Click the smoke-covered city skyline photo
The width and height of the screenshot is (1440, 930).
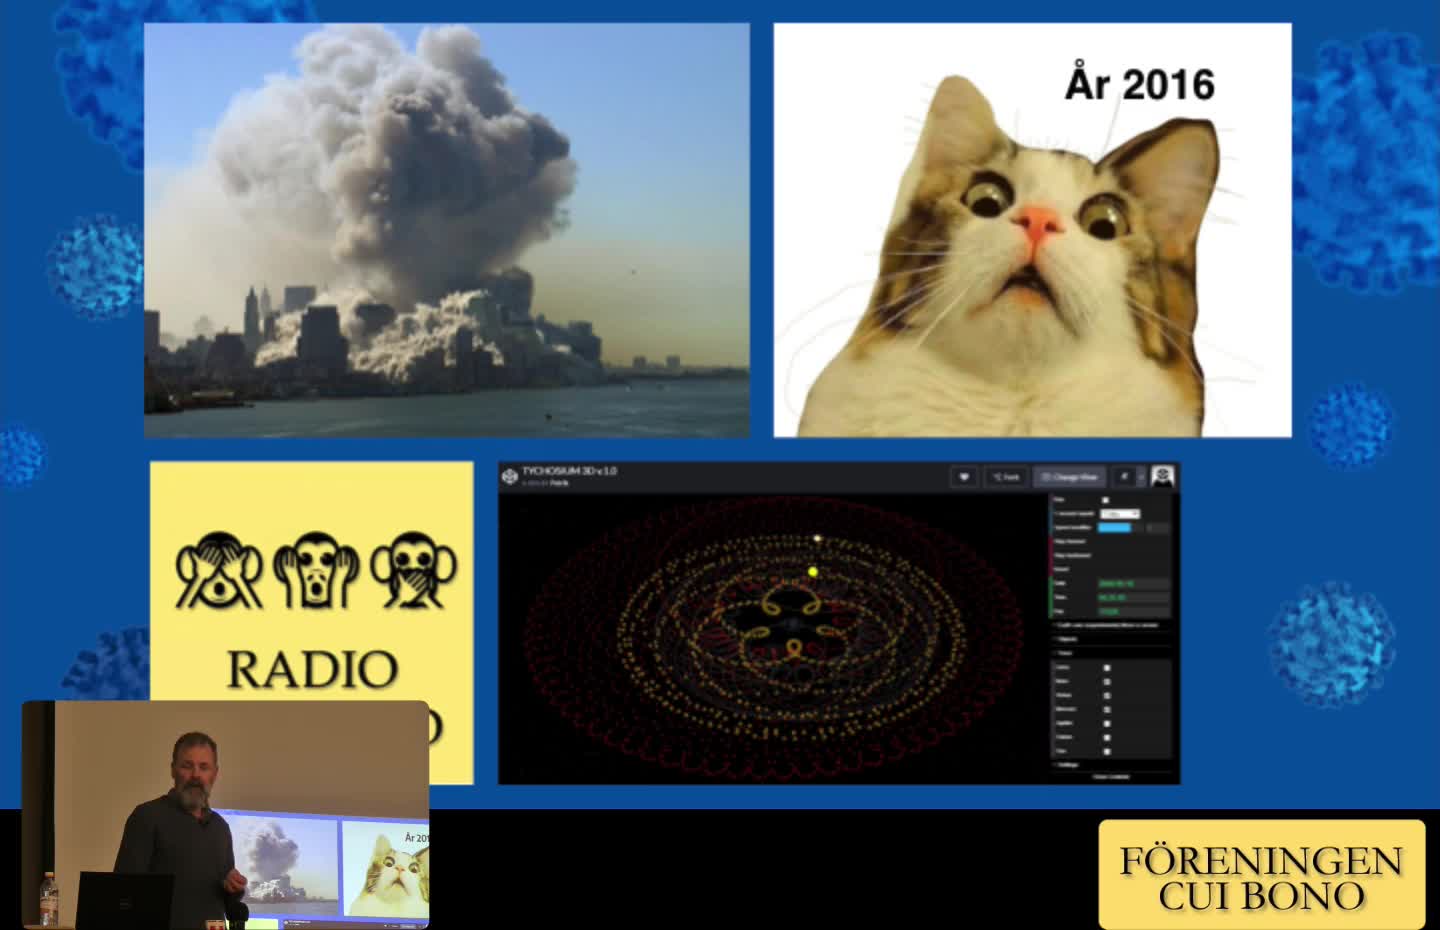click(x=447, y=230)
